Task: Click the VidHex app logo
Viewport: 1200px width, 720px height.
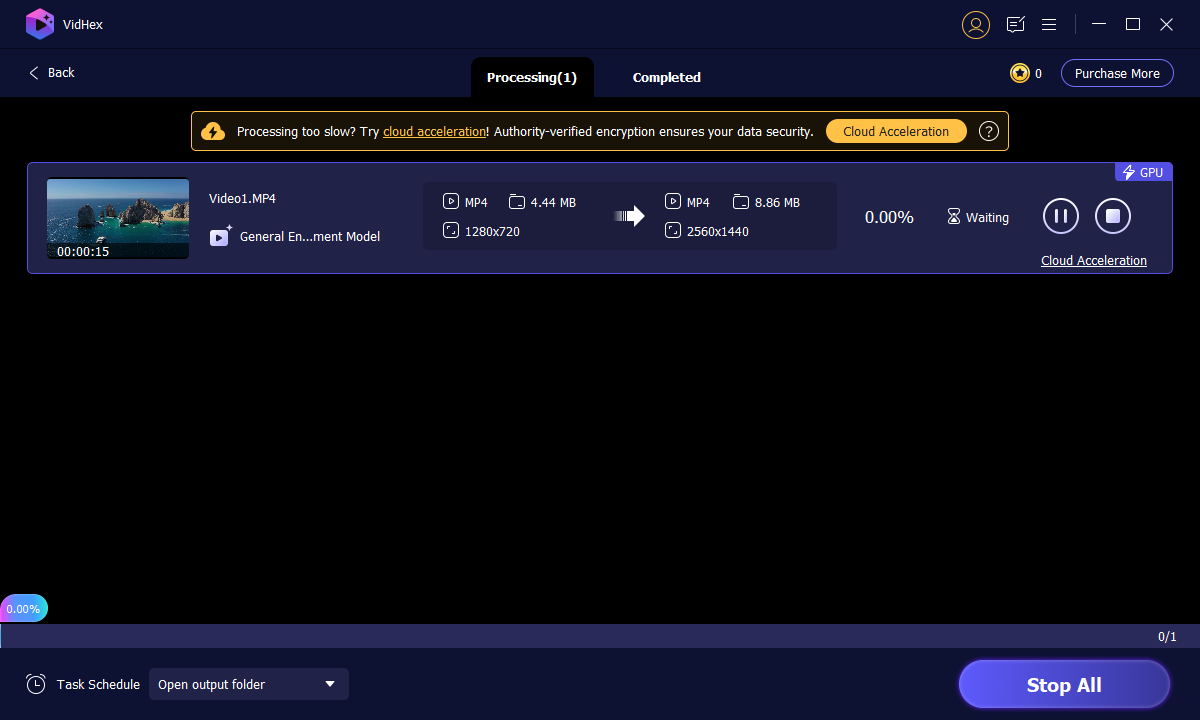Action: coord(39,23)
